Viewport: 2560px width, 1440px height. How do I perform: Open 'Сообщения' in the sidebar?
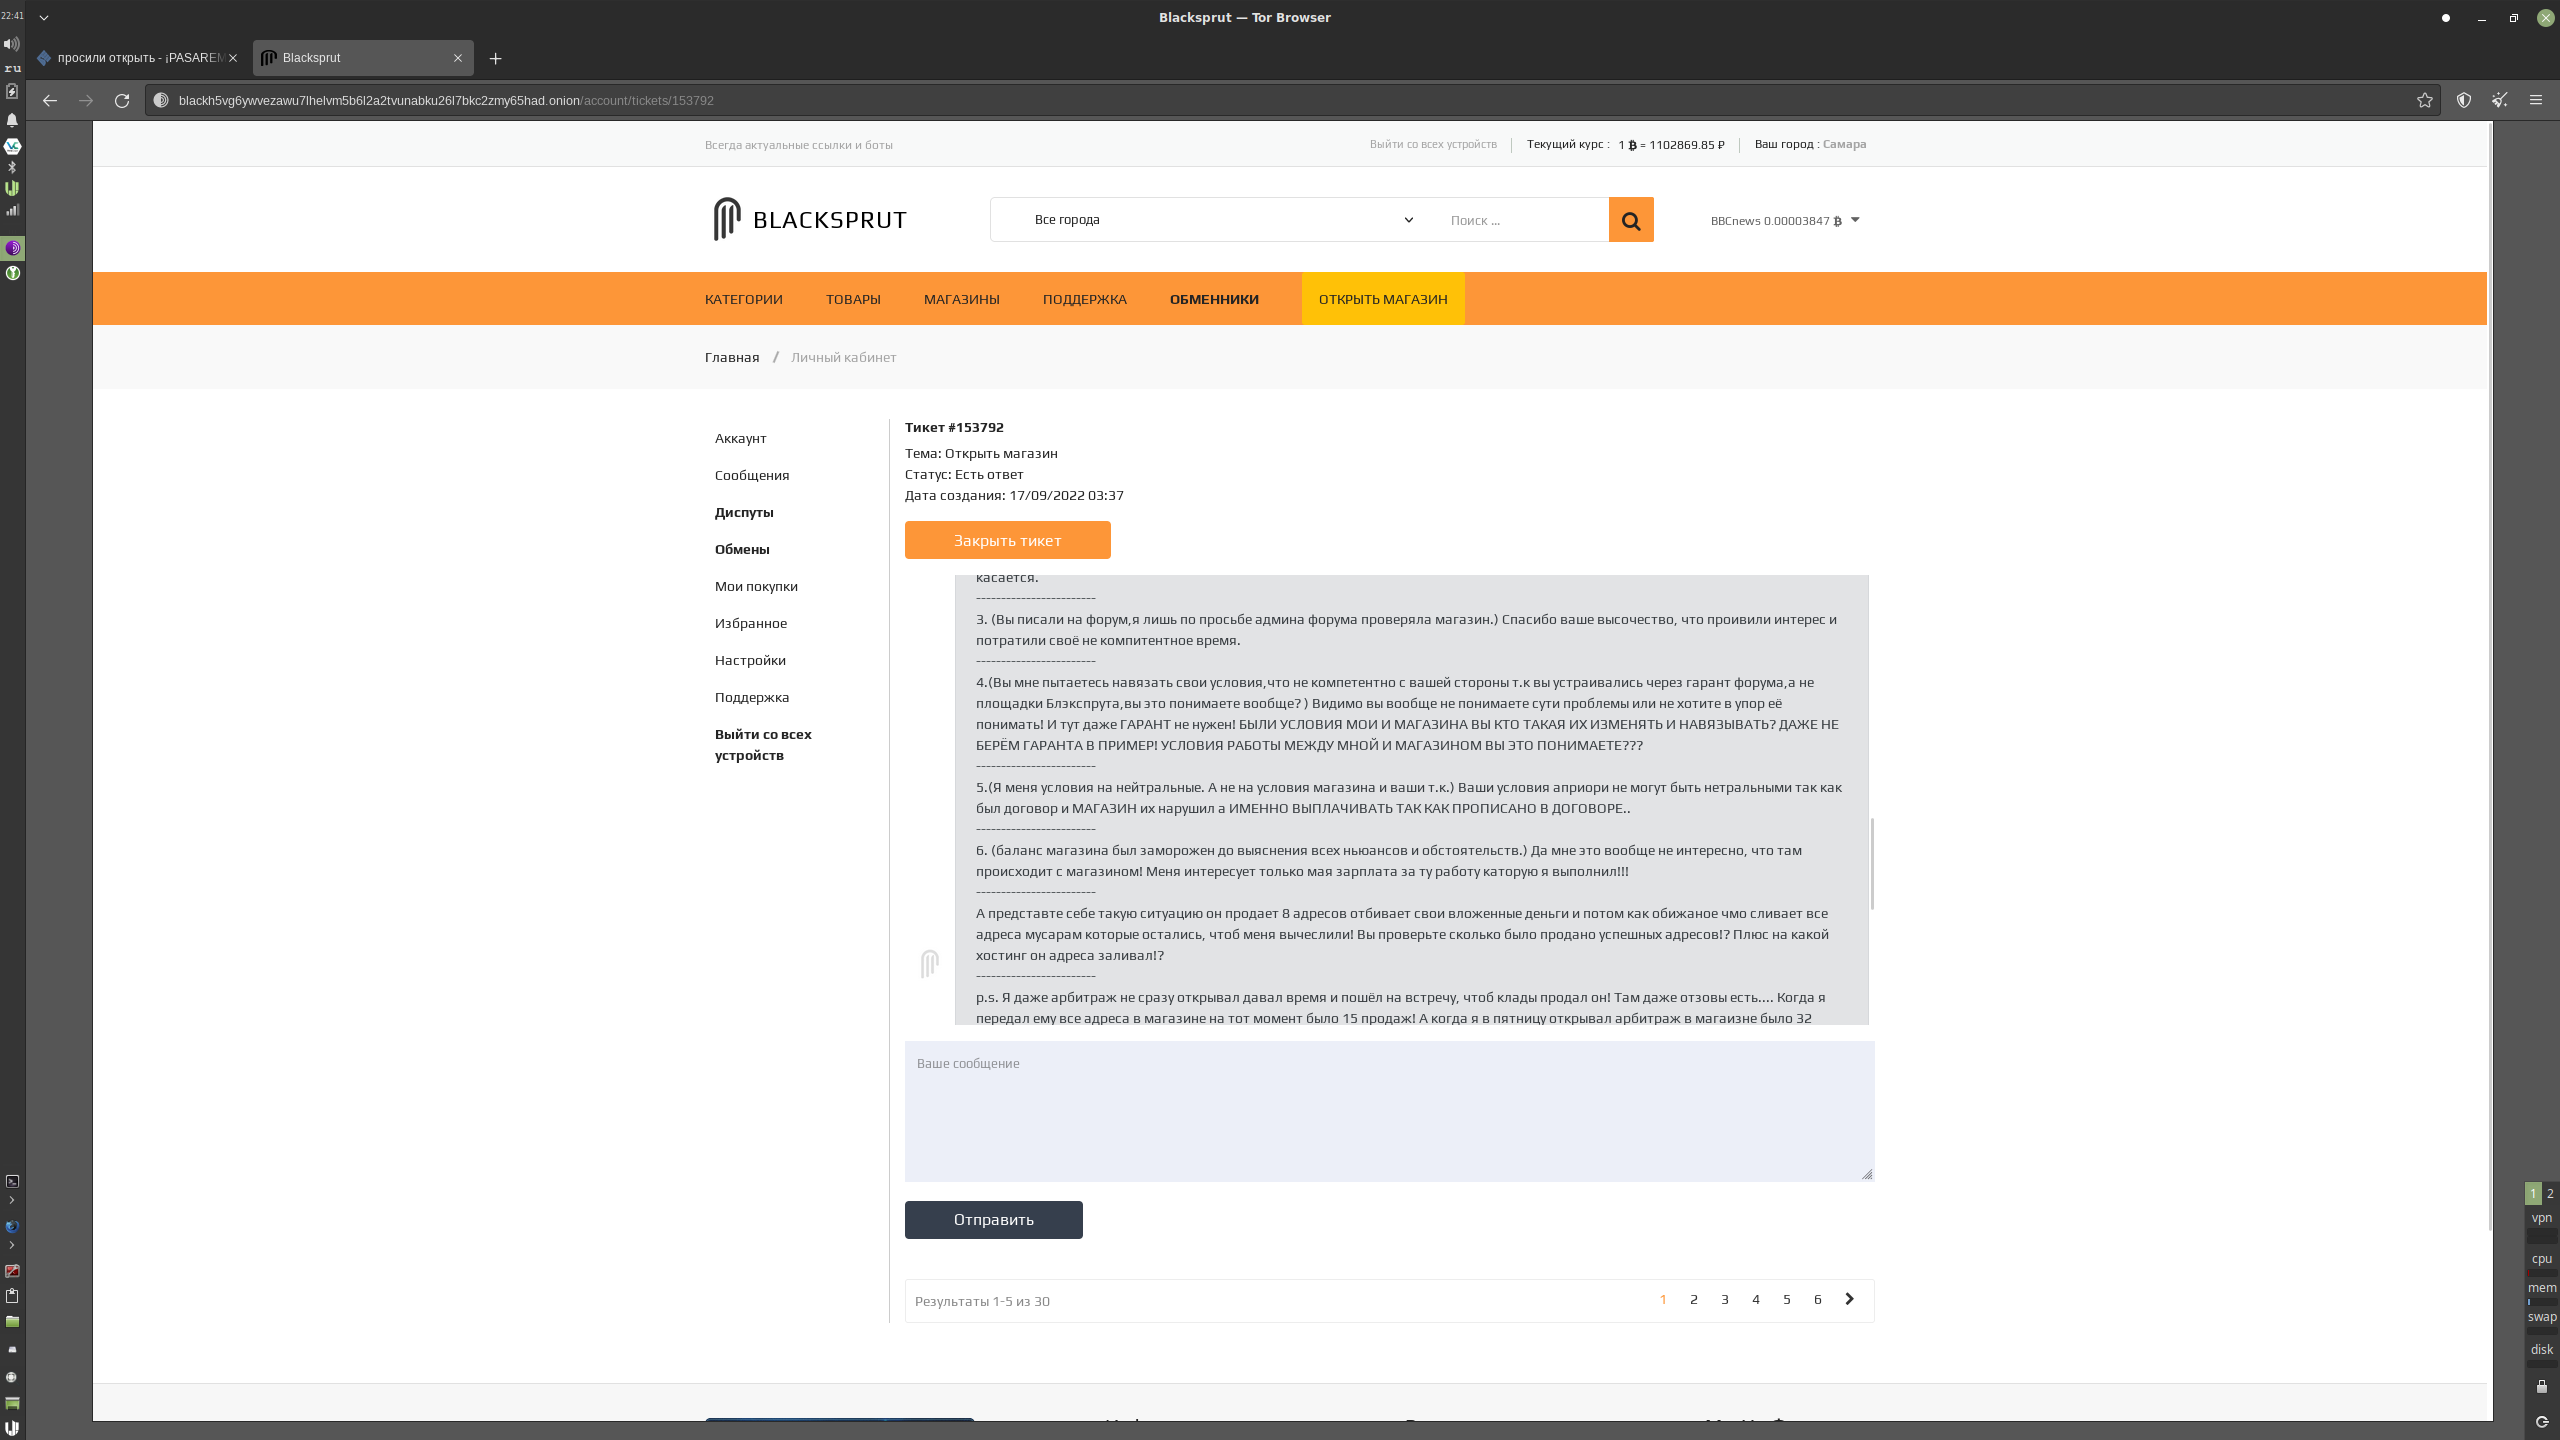752,475
